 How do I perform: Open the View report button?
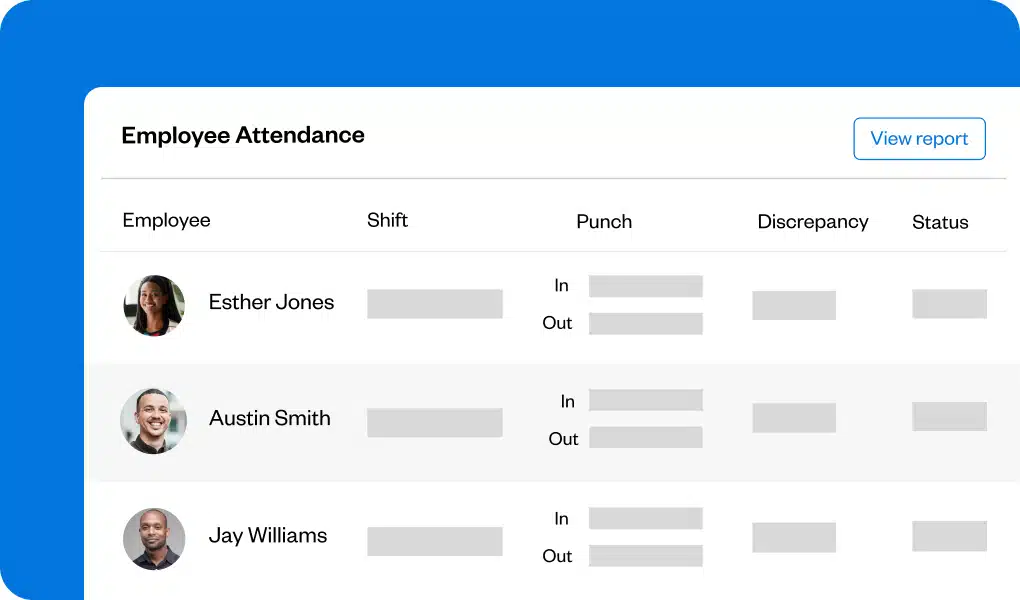coord(918,139)
